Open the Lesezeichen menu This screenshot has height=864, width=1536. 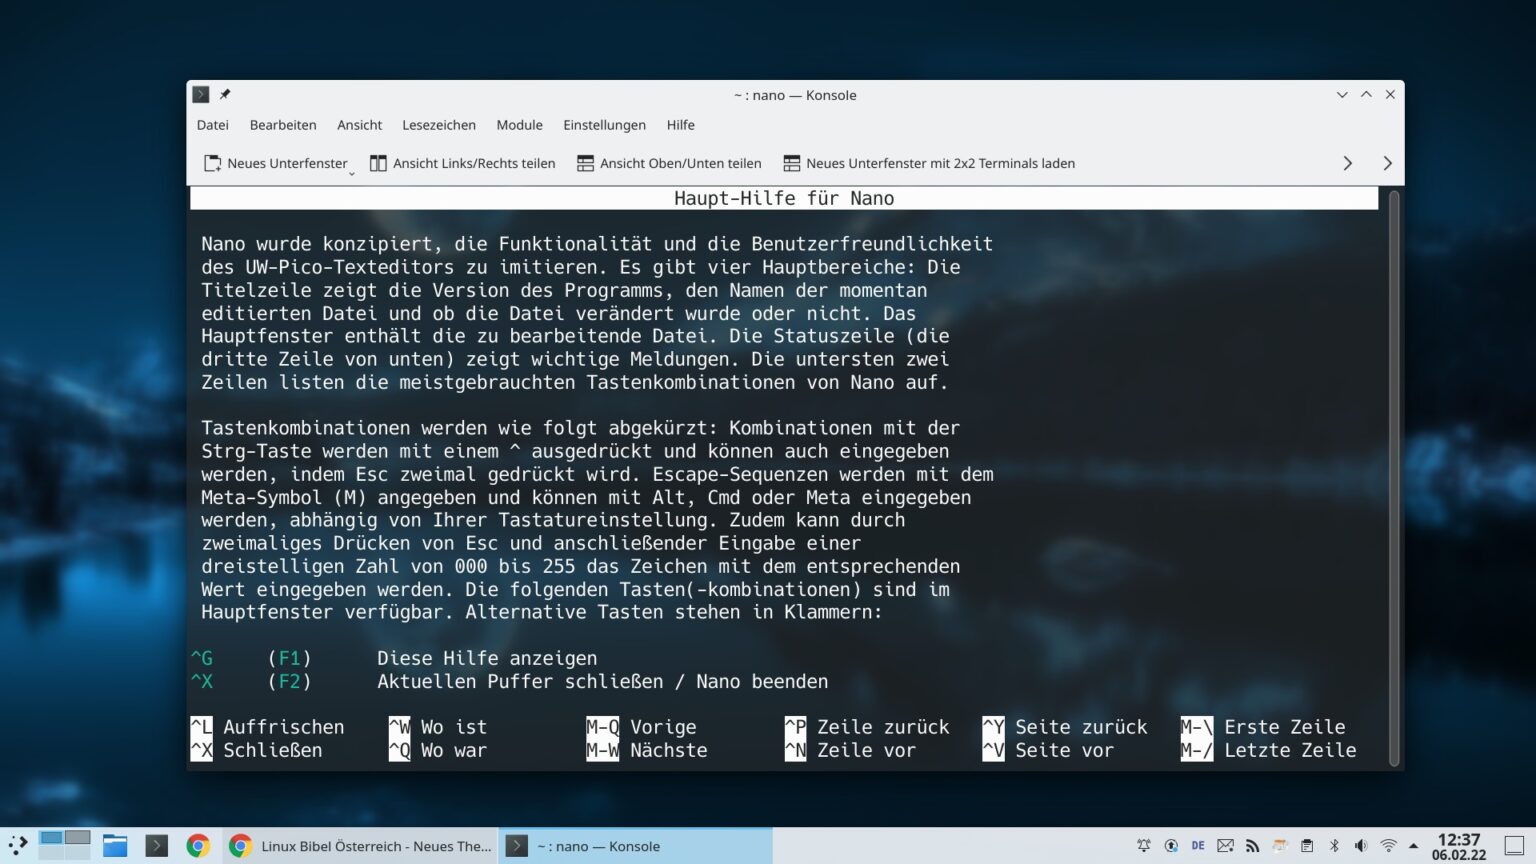pos(439,125)
